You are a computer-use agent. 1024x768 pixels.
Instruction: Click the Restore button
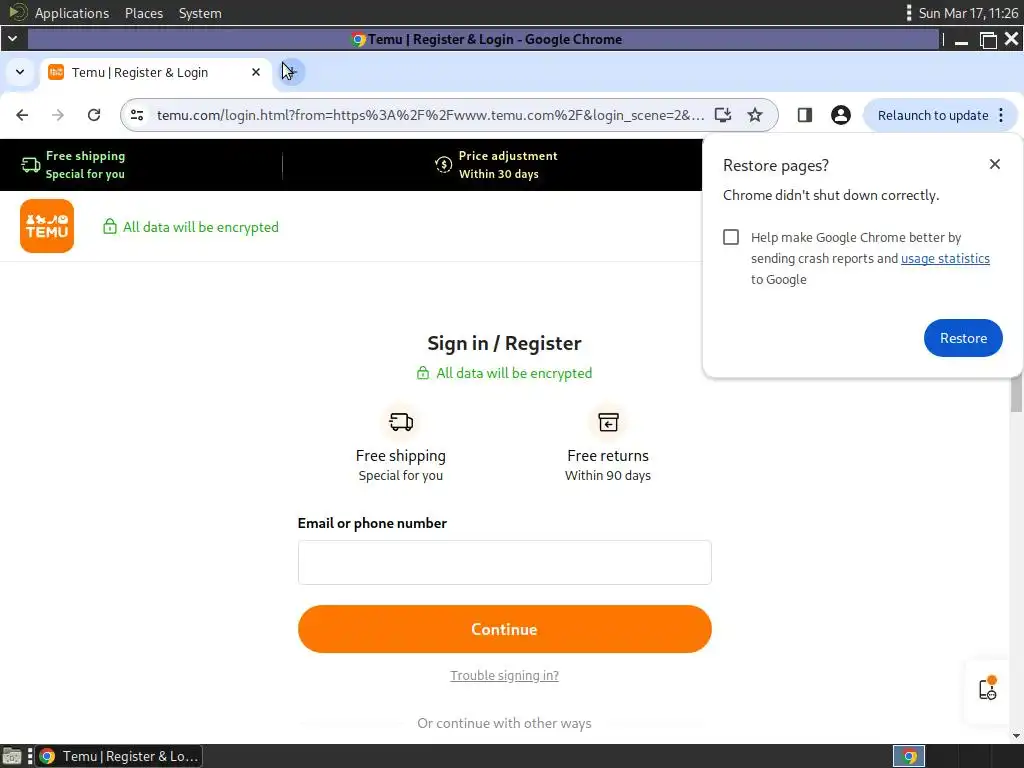click(963, 338)
